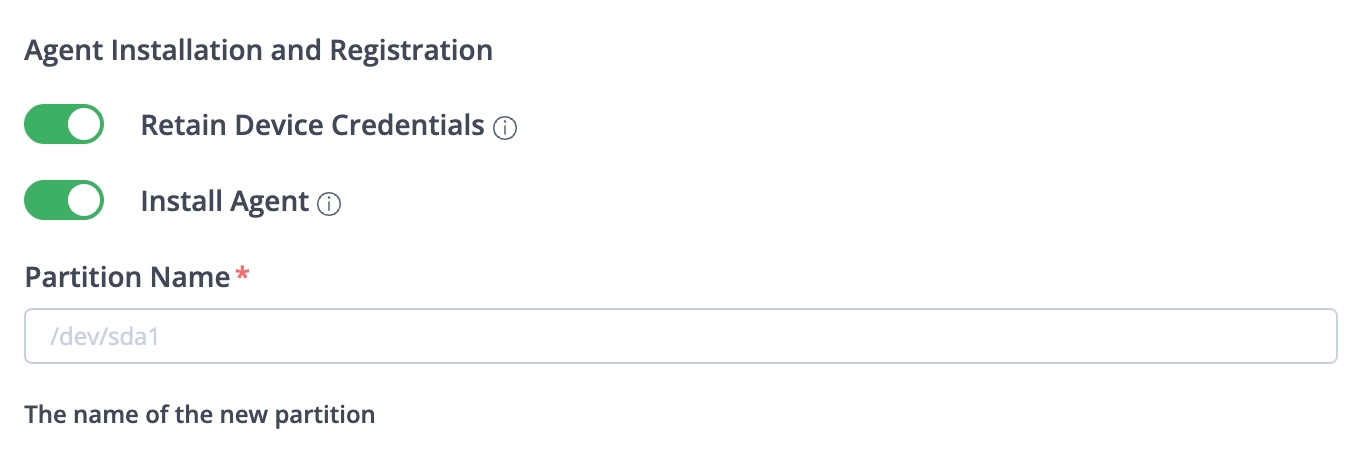The height and width of the screenshot is (460, 1362).
Task: Click the Retain Device Credentials label text
Action: point(312,126)
